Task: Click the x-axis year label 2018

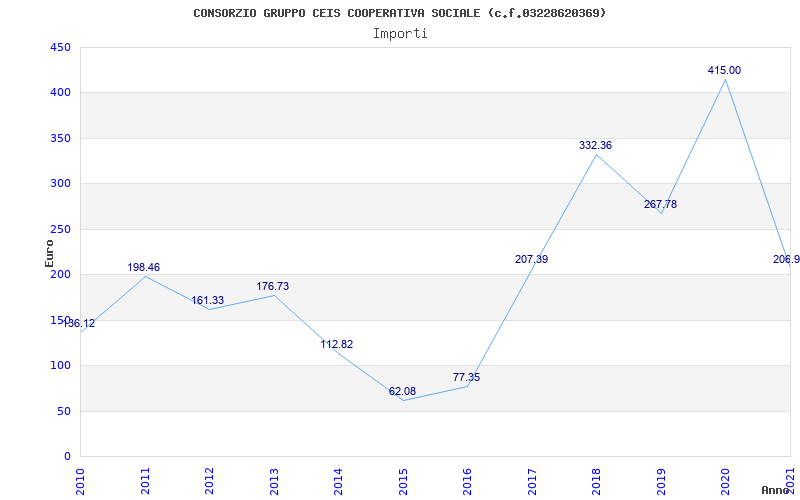Action: point(596,481)
